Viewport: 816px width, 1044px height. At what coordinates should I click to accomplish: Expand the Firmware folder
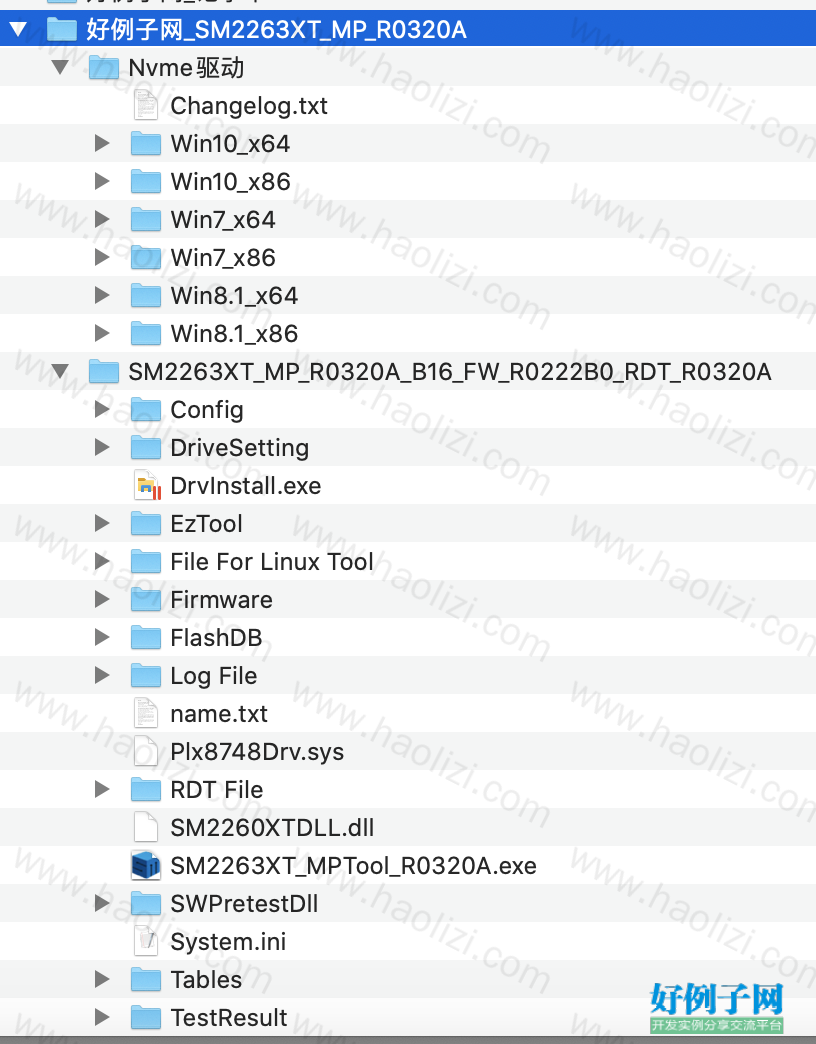pos(102,599)
